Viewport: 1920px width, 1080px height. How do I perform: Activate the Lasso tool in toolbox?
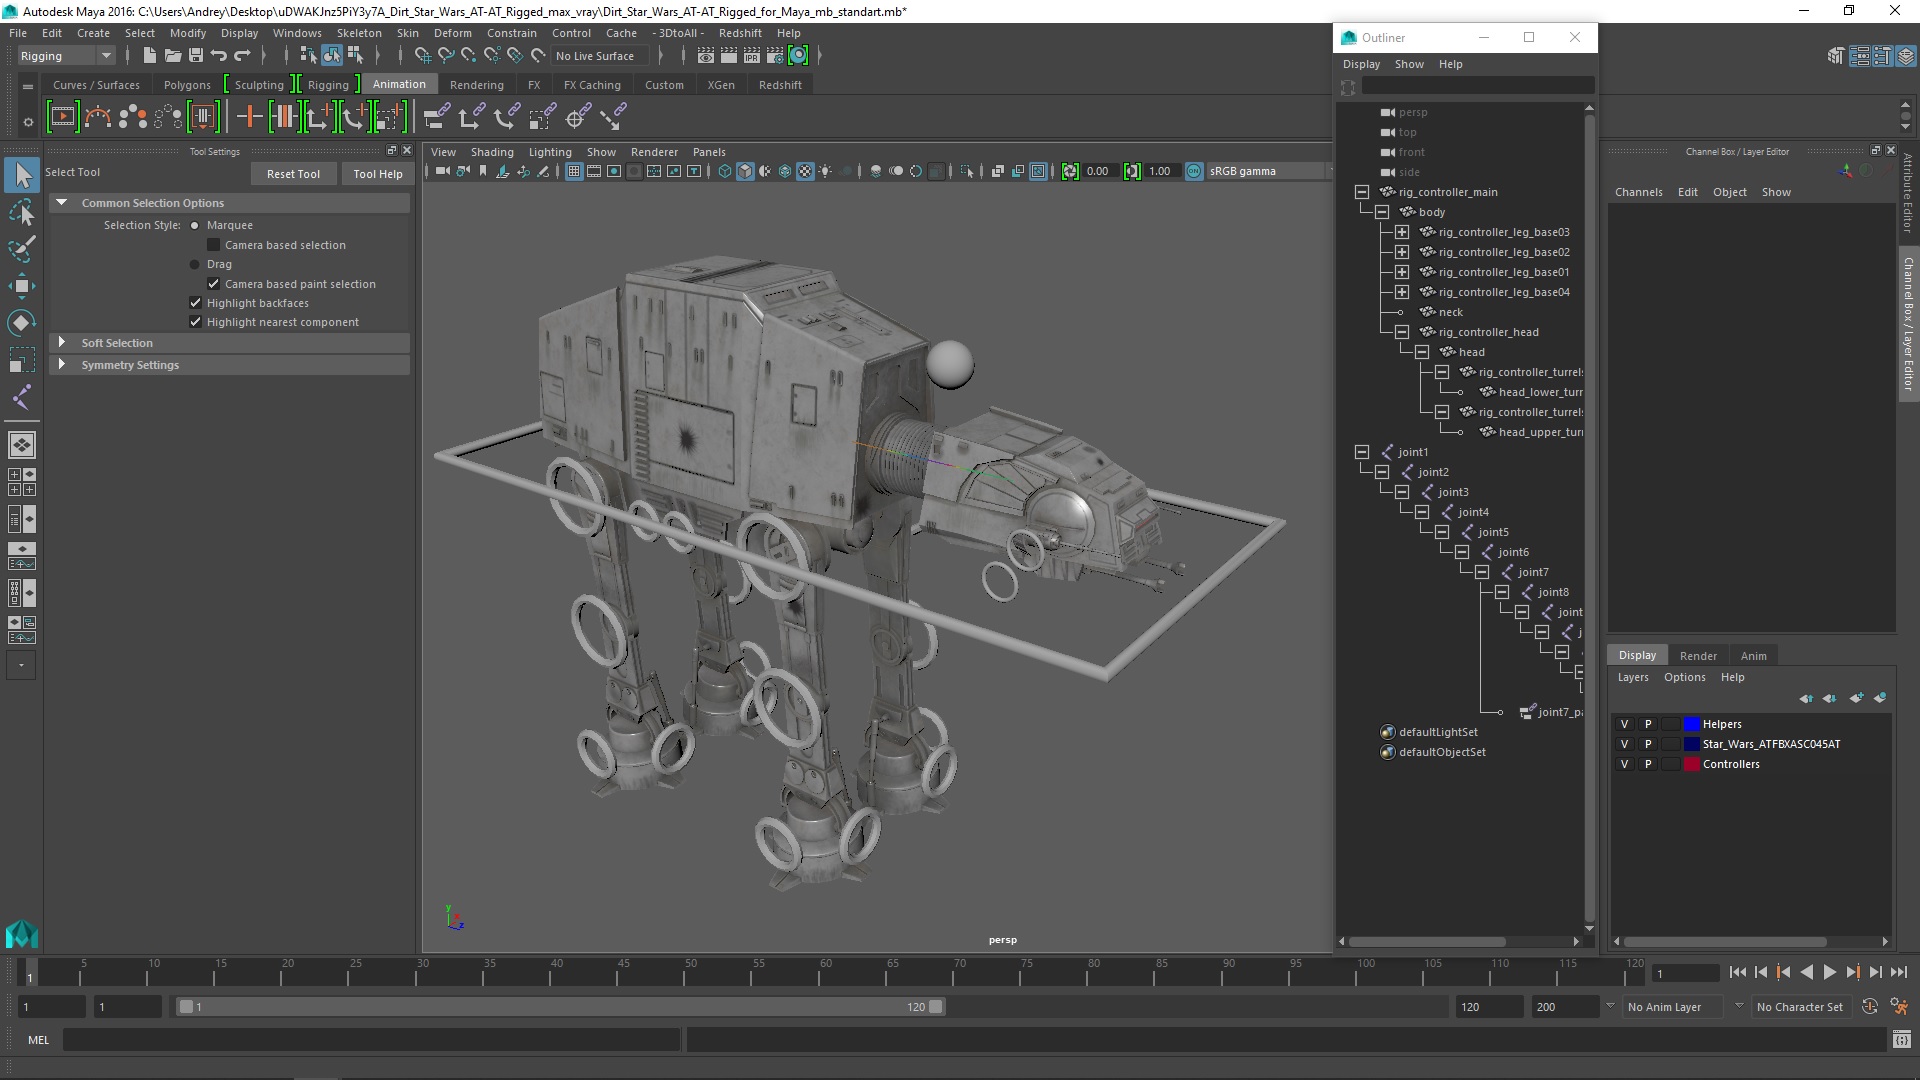22,212
